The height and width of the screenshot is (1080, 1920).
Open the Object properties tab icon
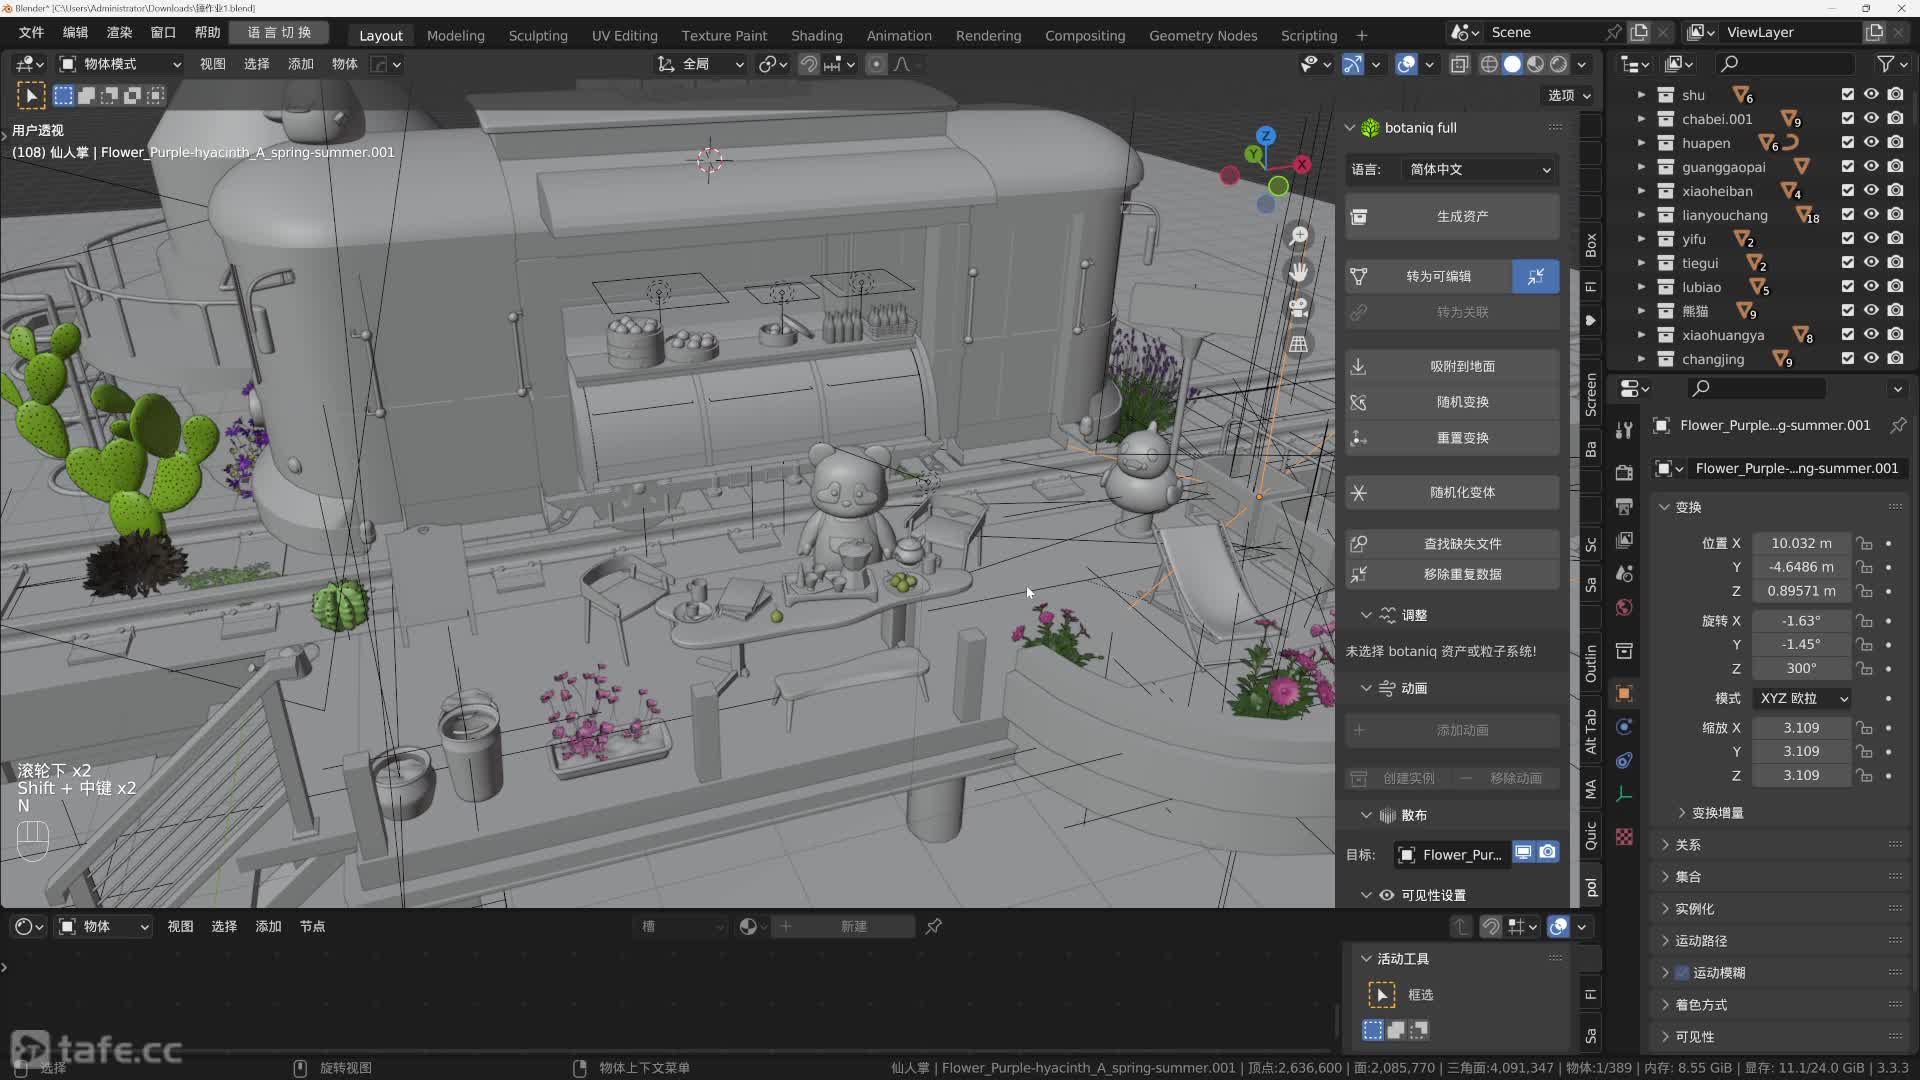(1624, 693)
